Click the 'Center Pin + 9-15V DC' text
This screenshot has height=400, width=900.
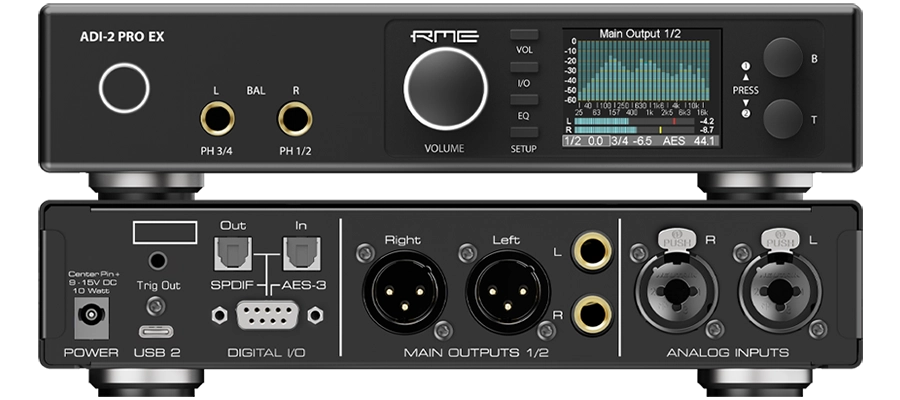92,278
